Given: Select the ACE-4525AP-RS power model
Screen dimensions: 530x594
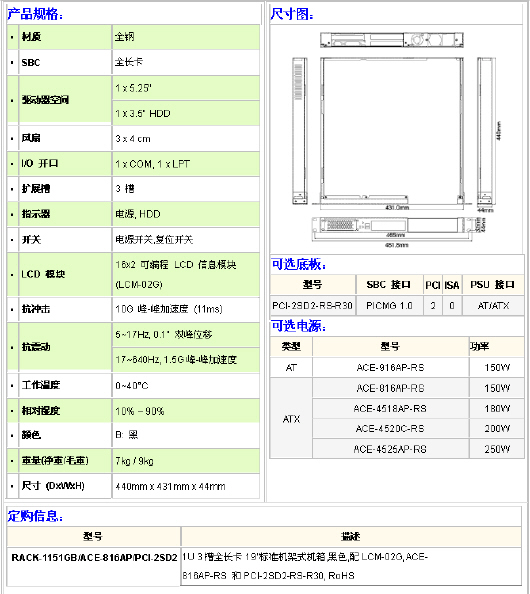Looking at the screenshot, I should (391, 449).
